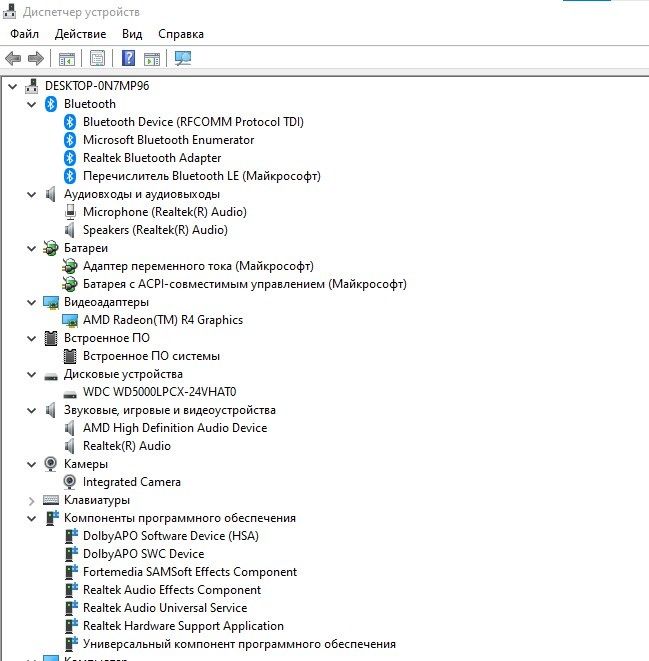Collapse the Камеры category

(x=32, y=465)
